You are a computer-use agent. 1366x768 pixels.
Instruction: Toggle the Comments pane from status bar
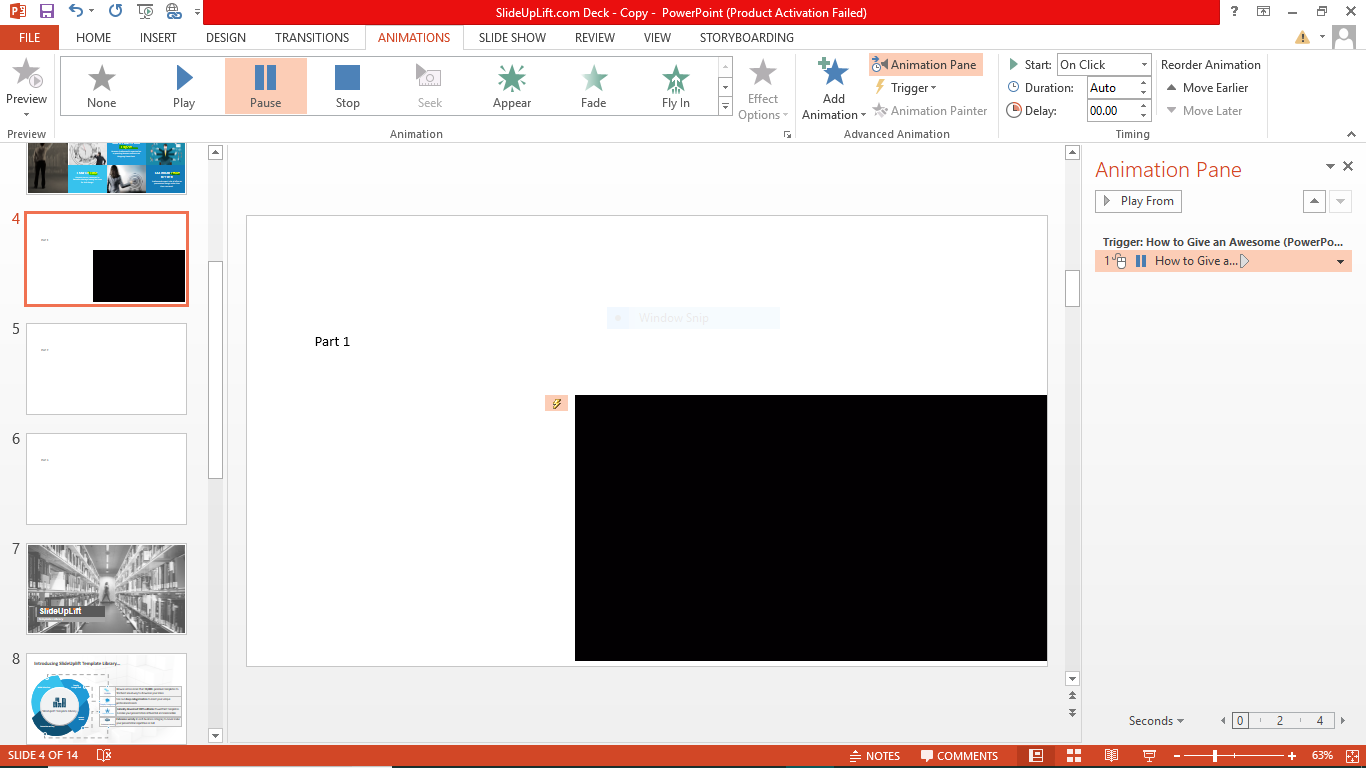point(959,756)
